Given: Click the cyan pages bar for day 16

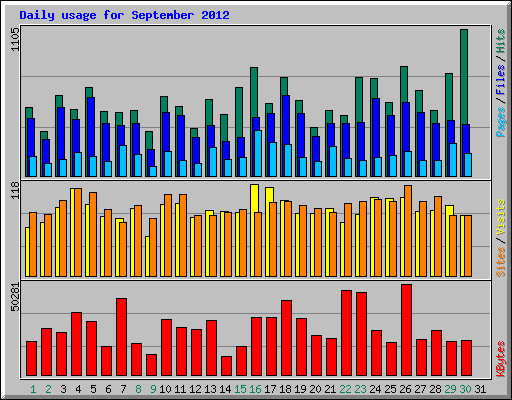Looking at the screenshot, I should (258, 153).
